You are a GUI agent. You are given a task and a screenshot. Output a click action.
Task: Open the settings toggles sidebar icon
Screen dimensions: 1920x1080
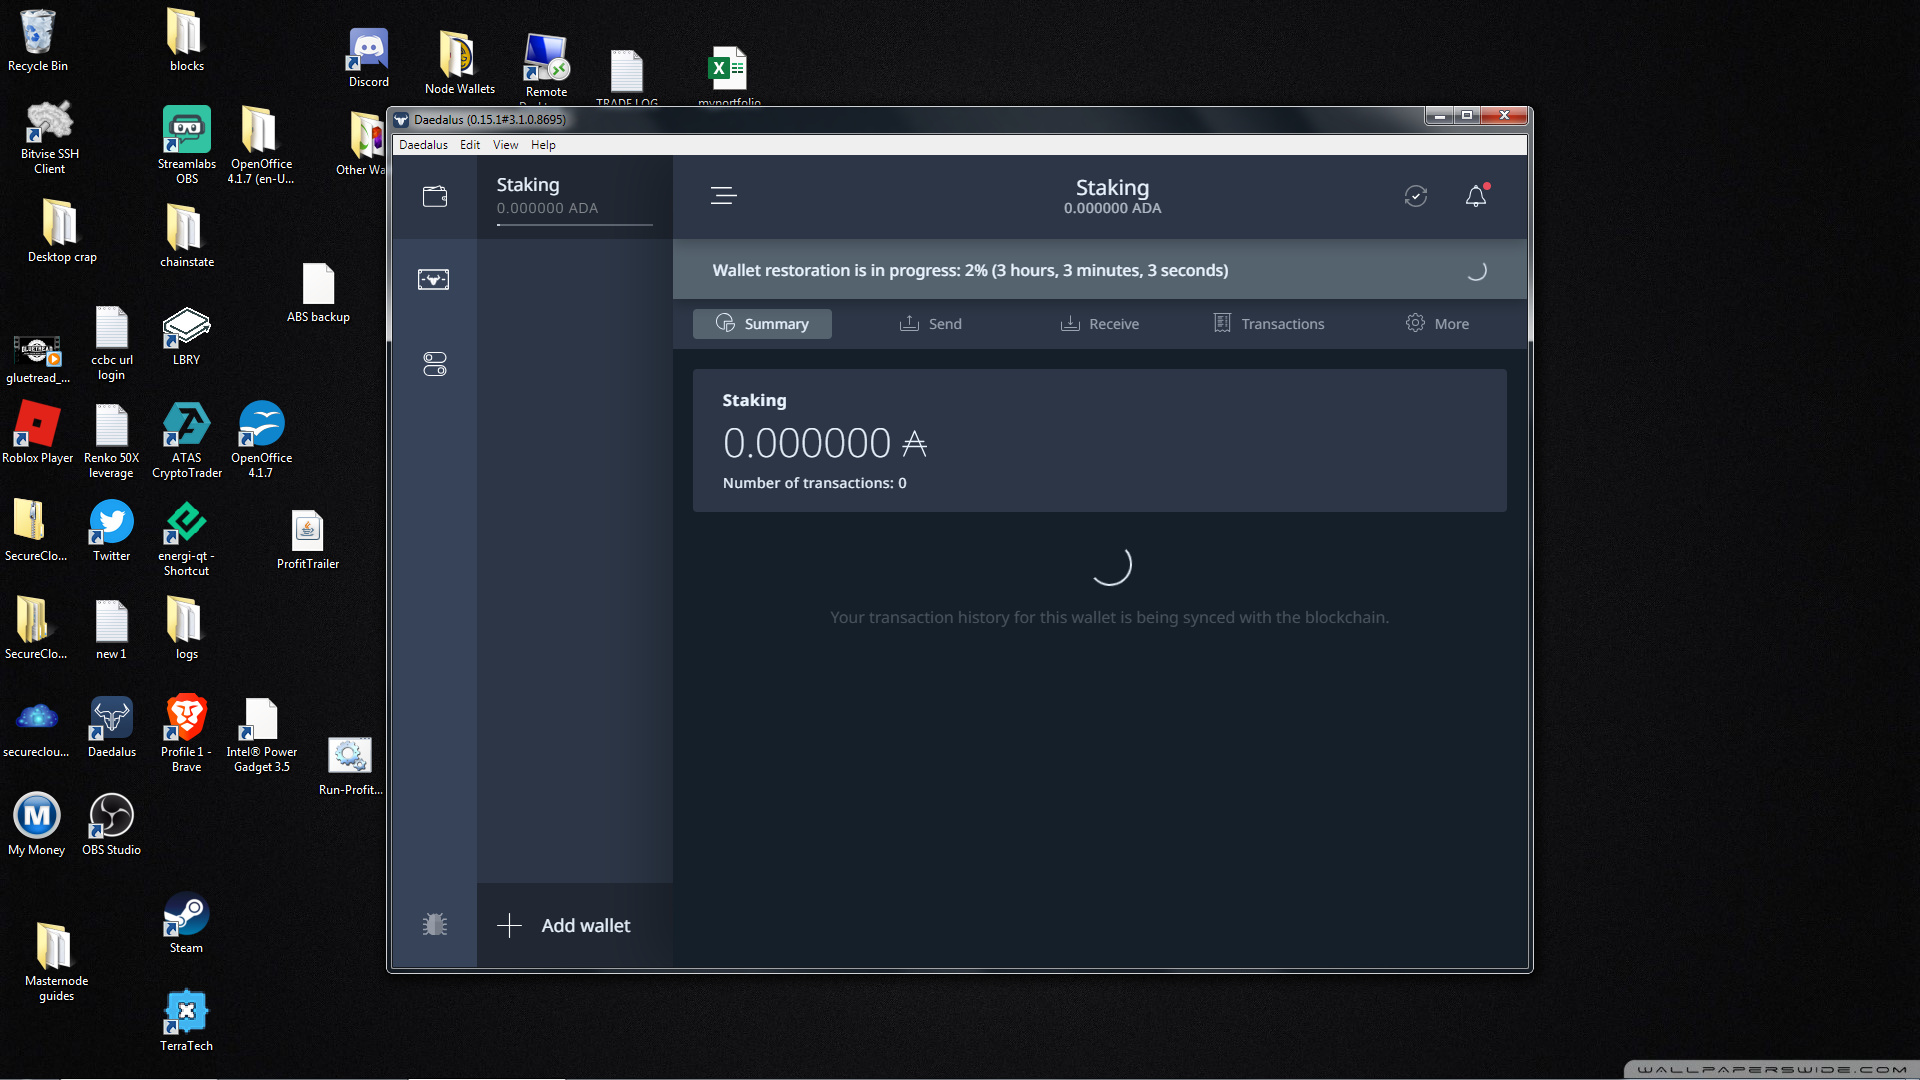434,364
